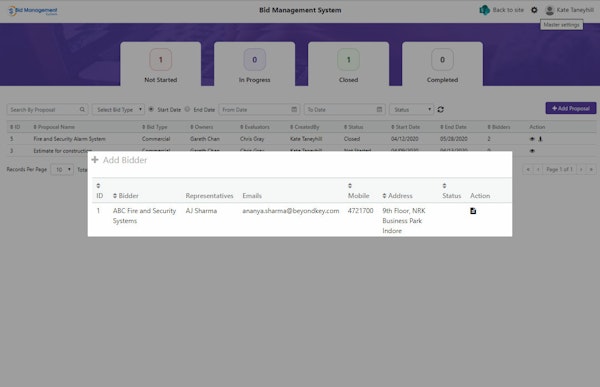The width and height of the screenshot is (600, 387).
Task: Click the 05/28/2020 end date cell
Action: [x=453, y=139]
